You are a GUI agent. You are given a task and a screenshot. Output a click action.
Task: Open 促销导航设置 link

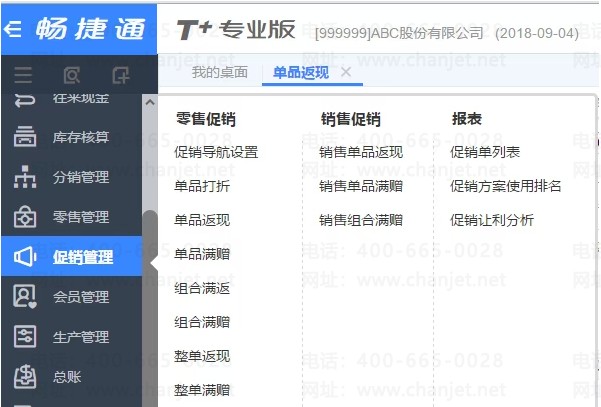click(216, 152)
